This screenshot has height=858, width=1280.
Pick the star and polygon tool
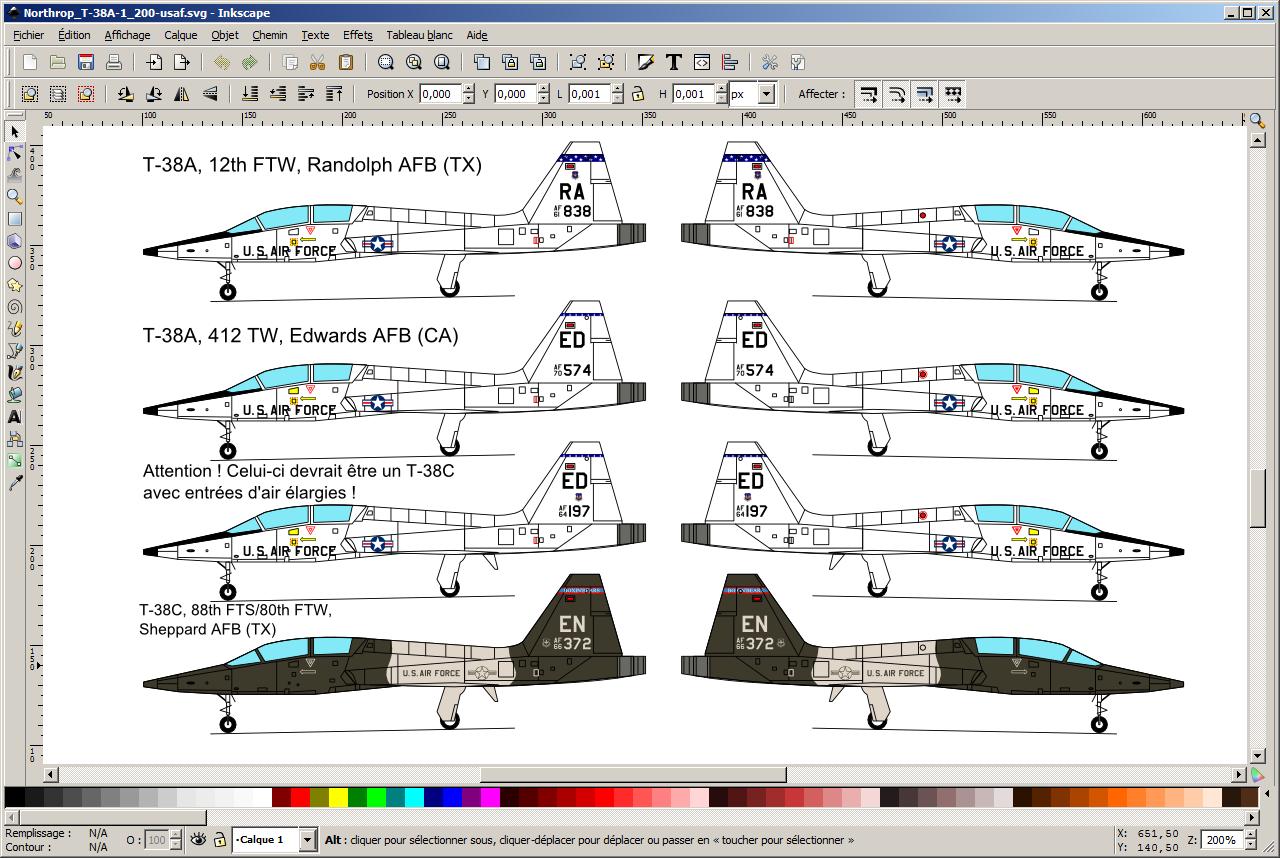[15, 285]
